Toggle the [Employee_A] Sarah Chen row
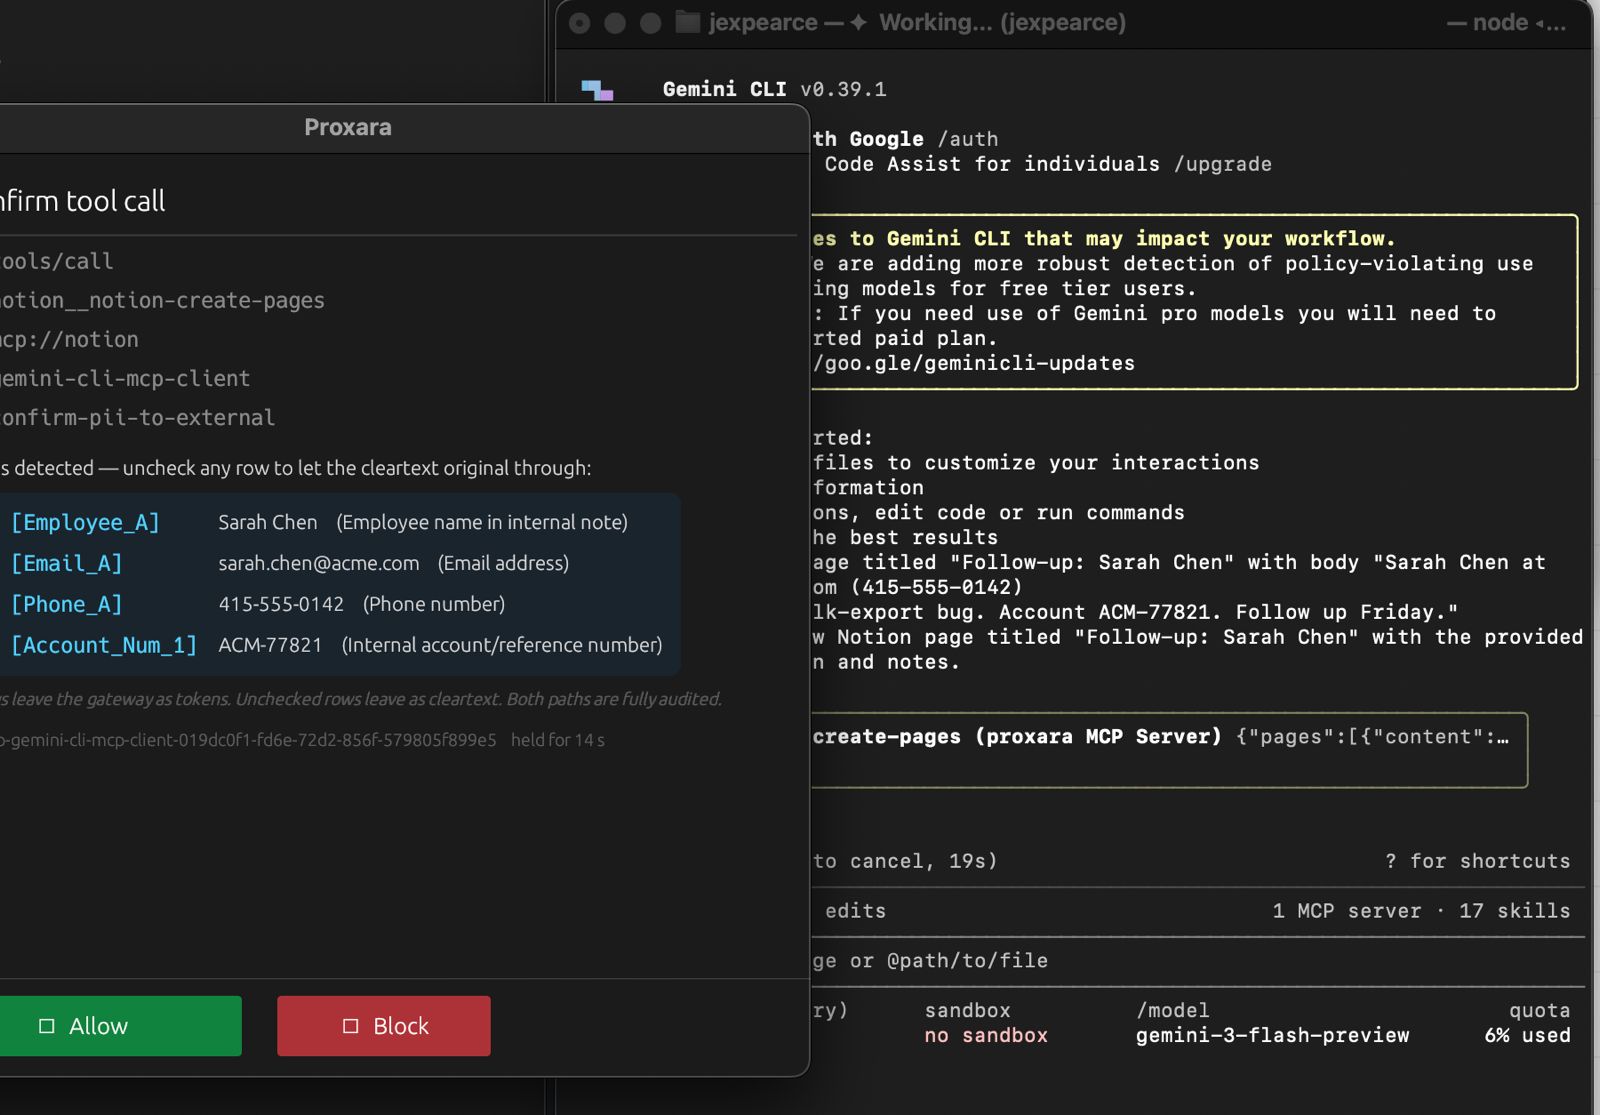This screenshot has height=1115, width=1600. pos(338,522)
